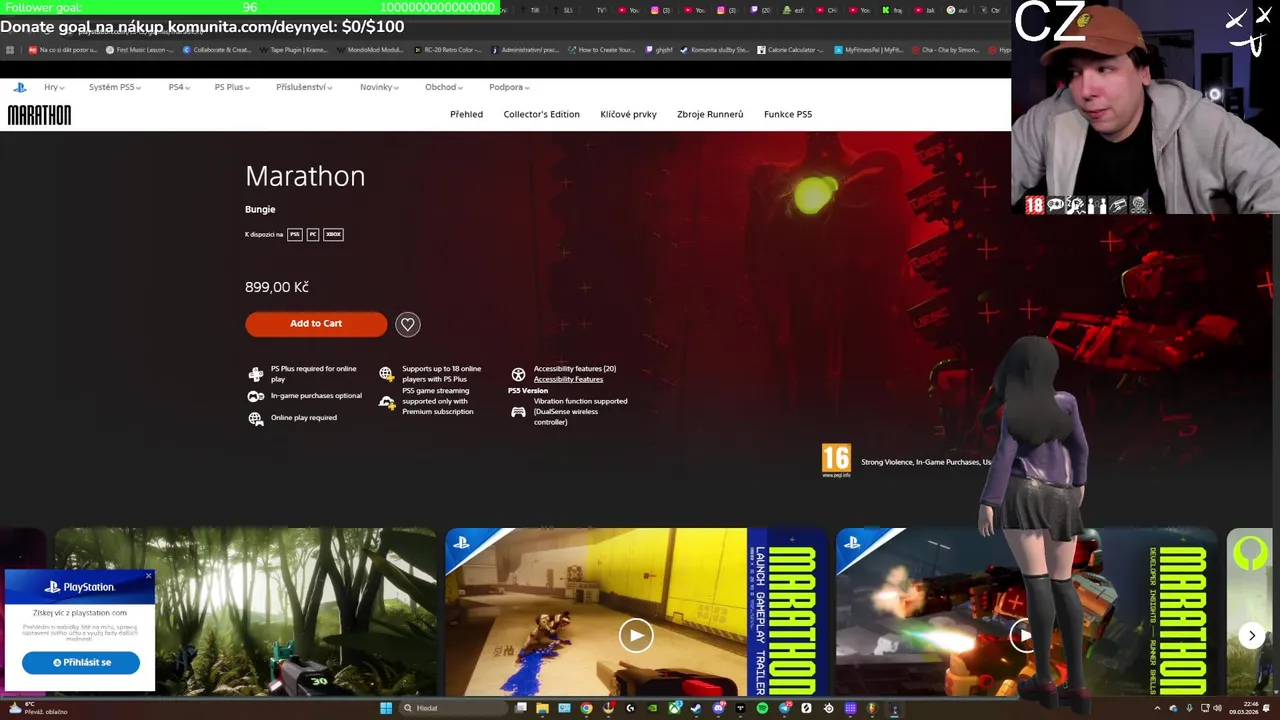This screenshot has width=1280, height=720.
Task: Click the Marathon logo in the header
Action: pos(39,115)
